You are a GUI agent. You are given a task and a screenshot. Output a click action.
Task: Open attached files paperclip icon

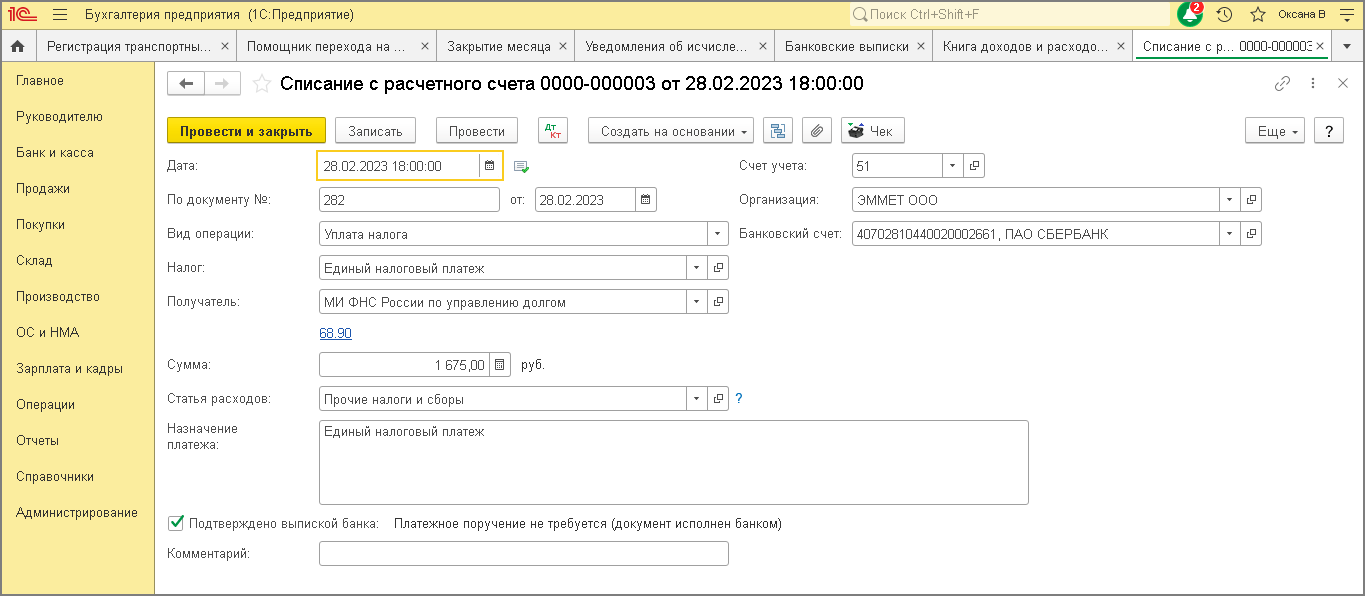point(817,131)
